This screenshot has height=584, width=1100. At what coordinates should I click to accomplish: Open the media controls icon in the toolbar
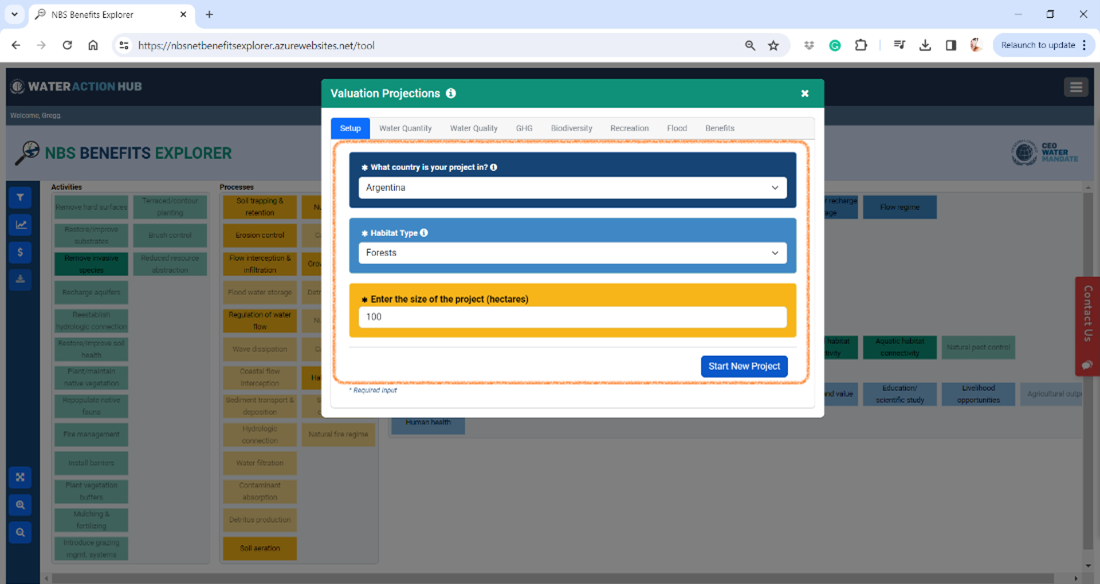[899, 45]
